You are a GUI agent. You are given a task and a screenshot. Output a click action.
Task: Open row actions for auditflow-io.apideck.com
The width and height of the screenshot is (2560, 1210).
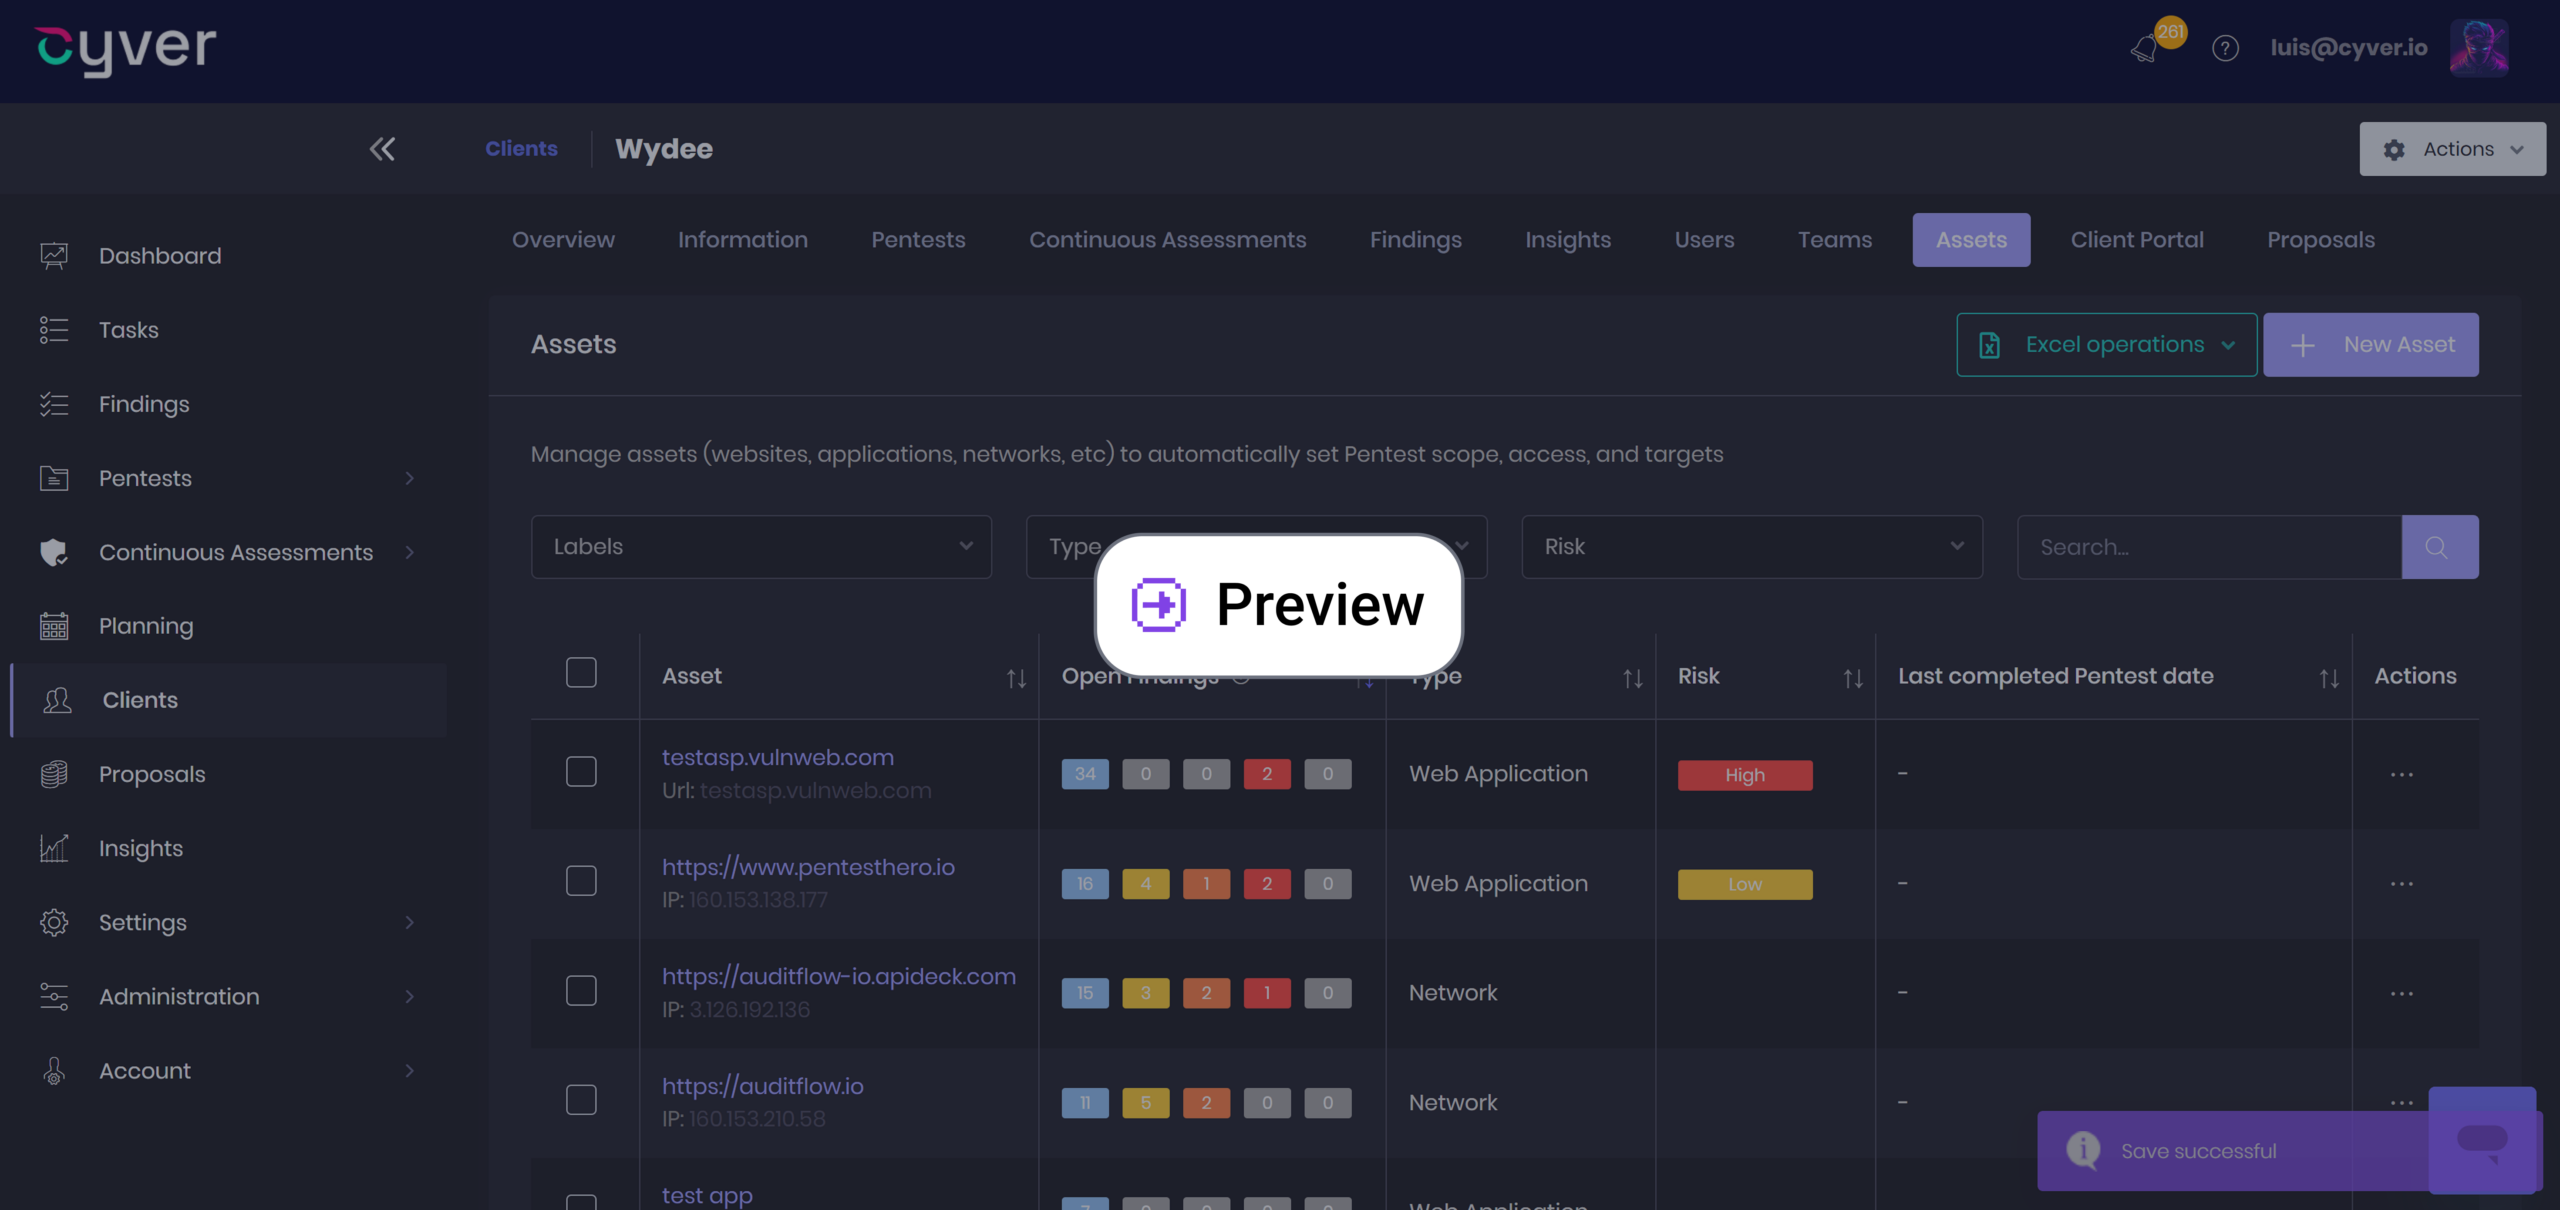click(2401, 994)
